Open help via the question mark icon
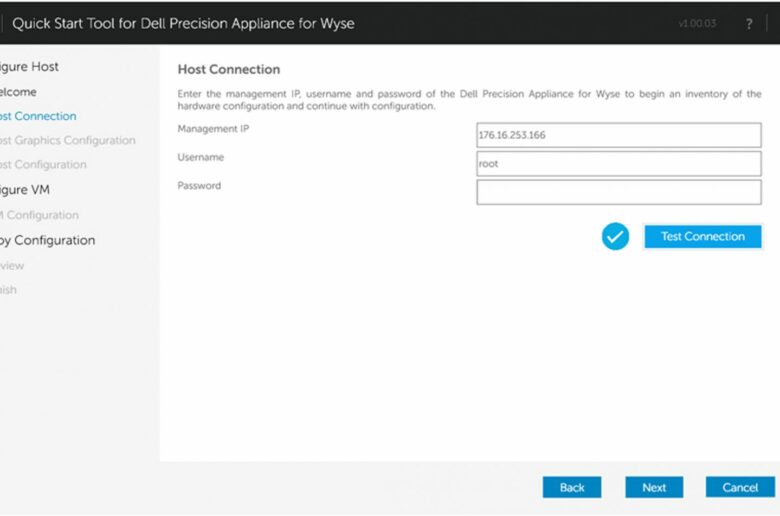The width and height of the screenshot is (780, 516). [x=749, y=23]
